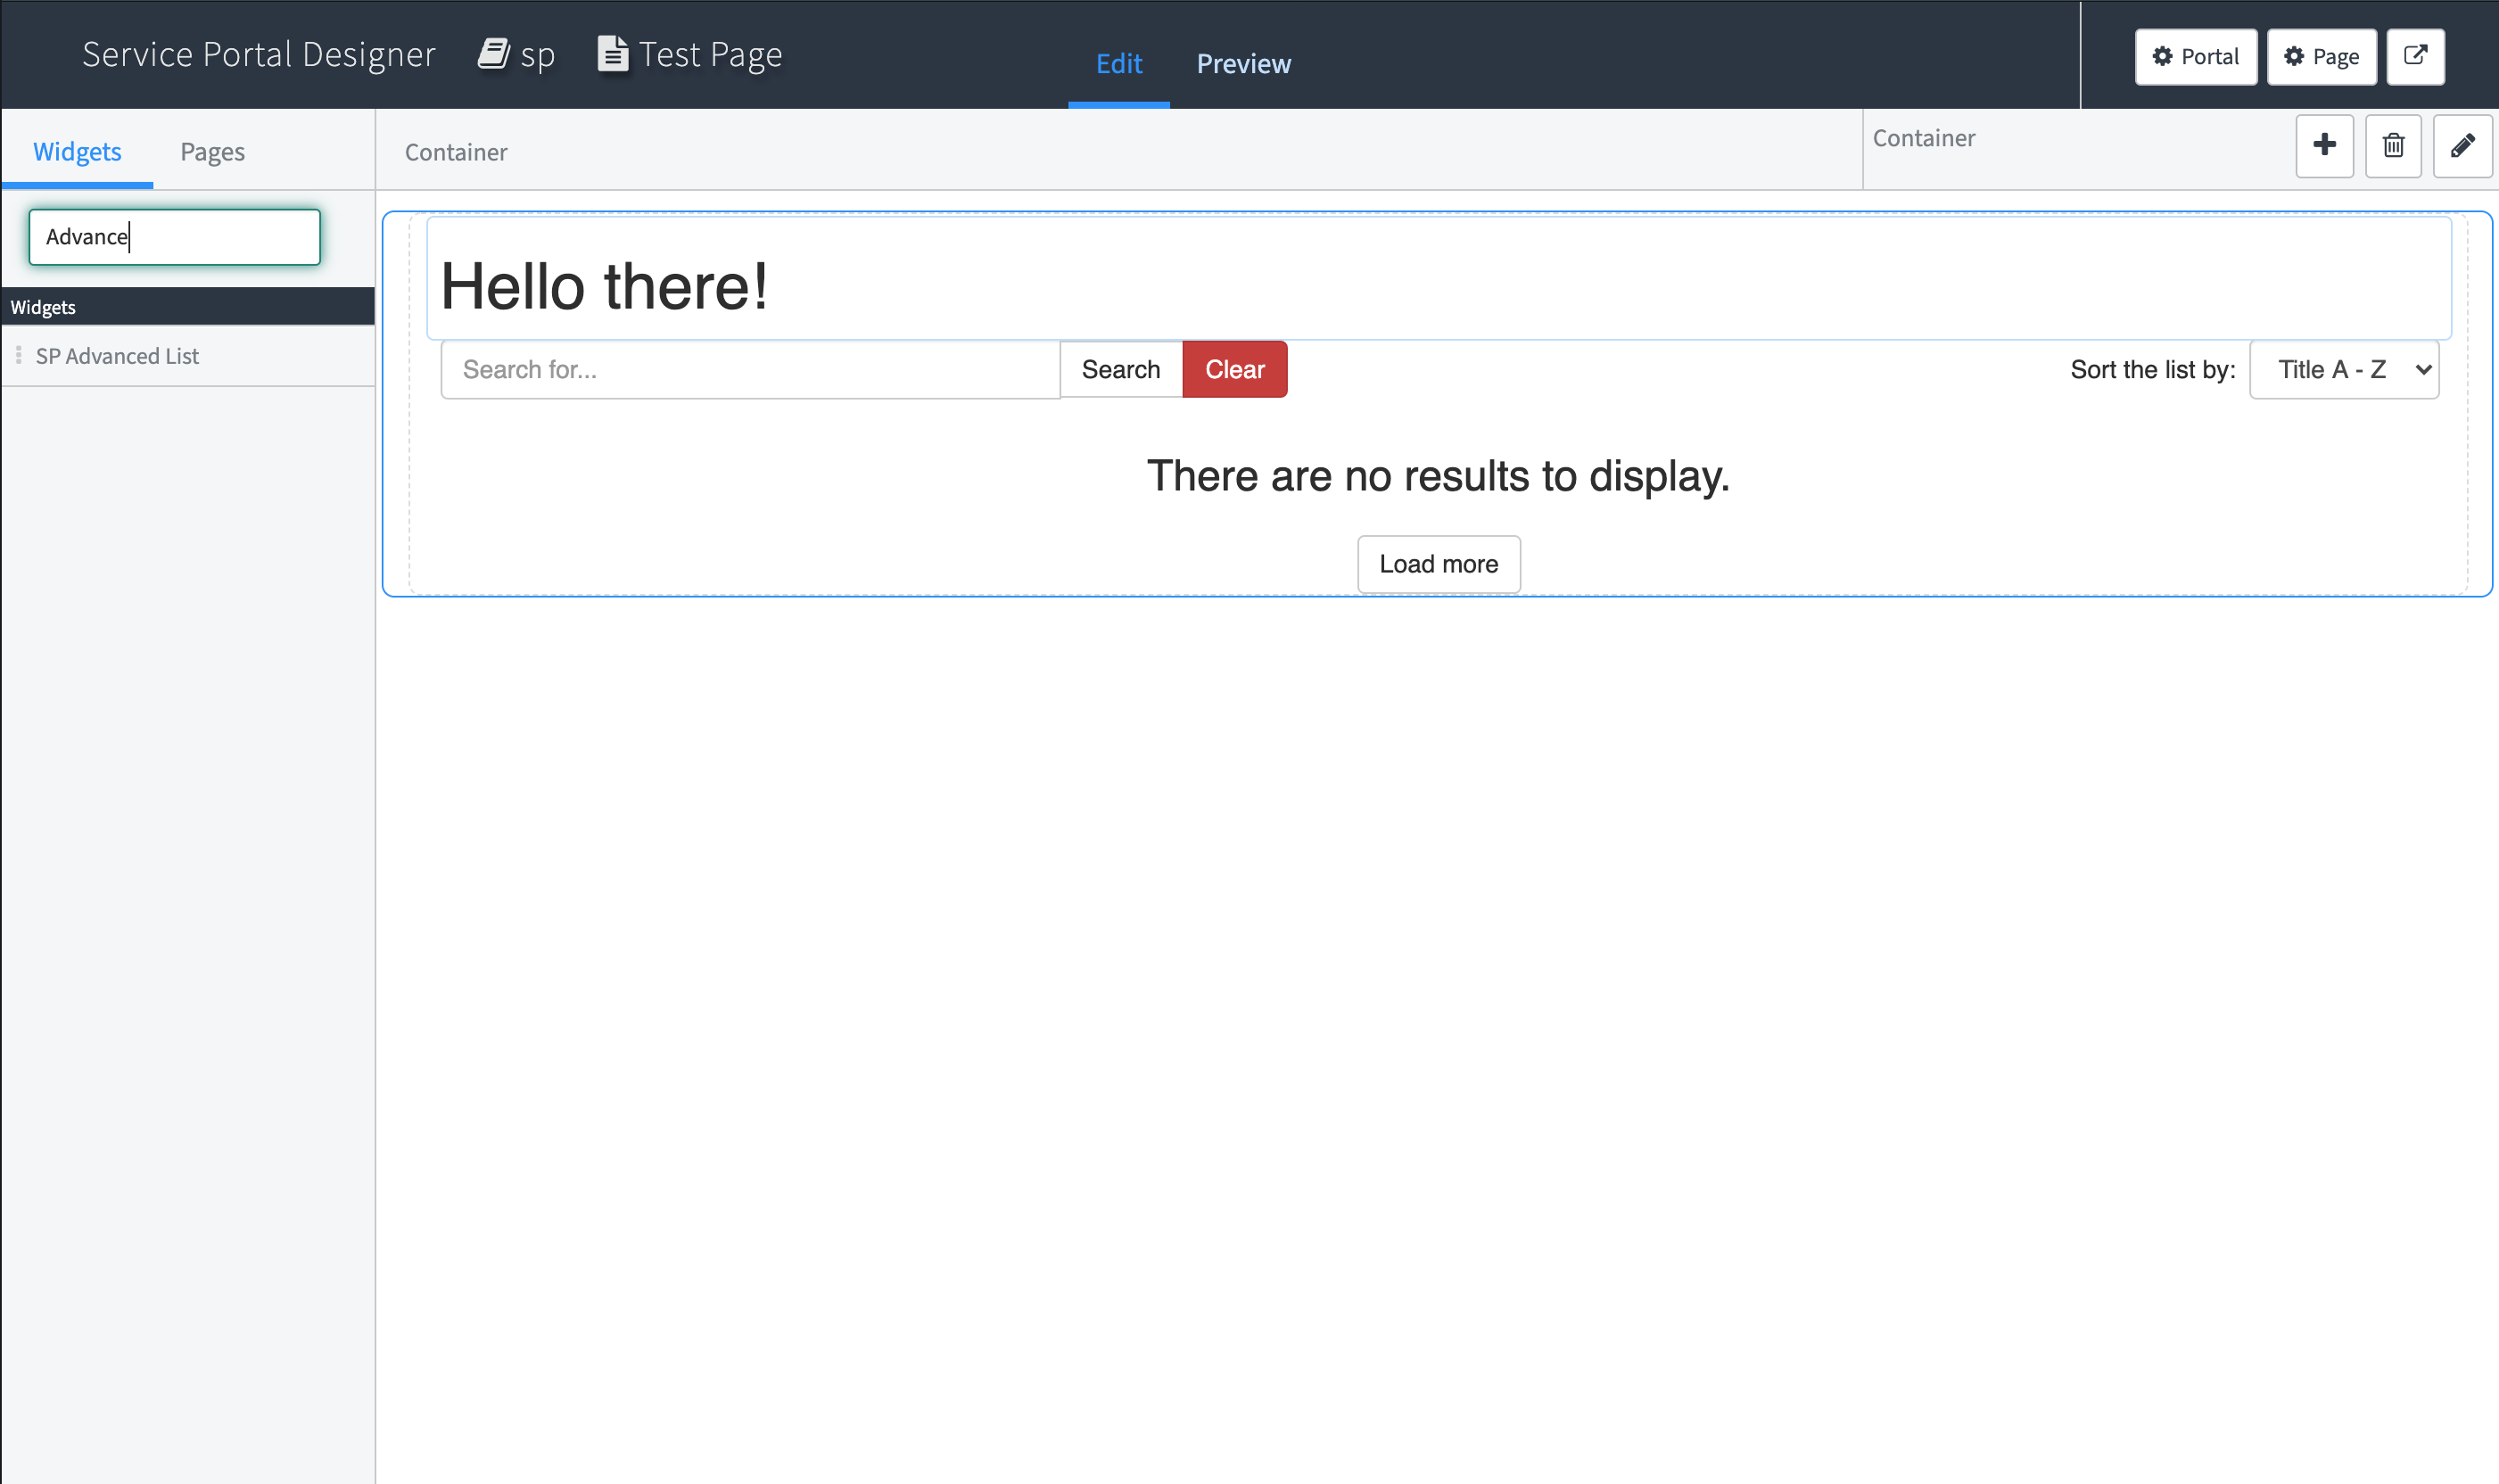Grab the SP Advanced List drag handle
Viewport: 2499px width, 1484px height.
[17, 355]
